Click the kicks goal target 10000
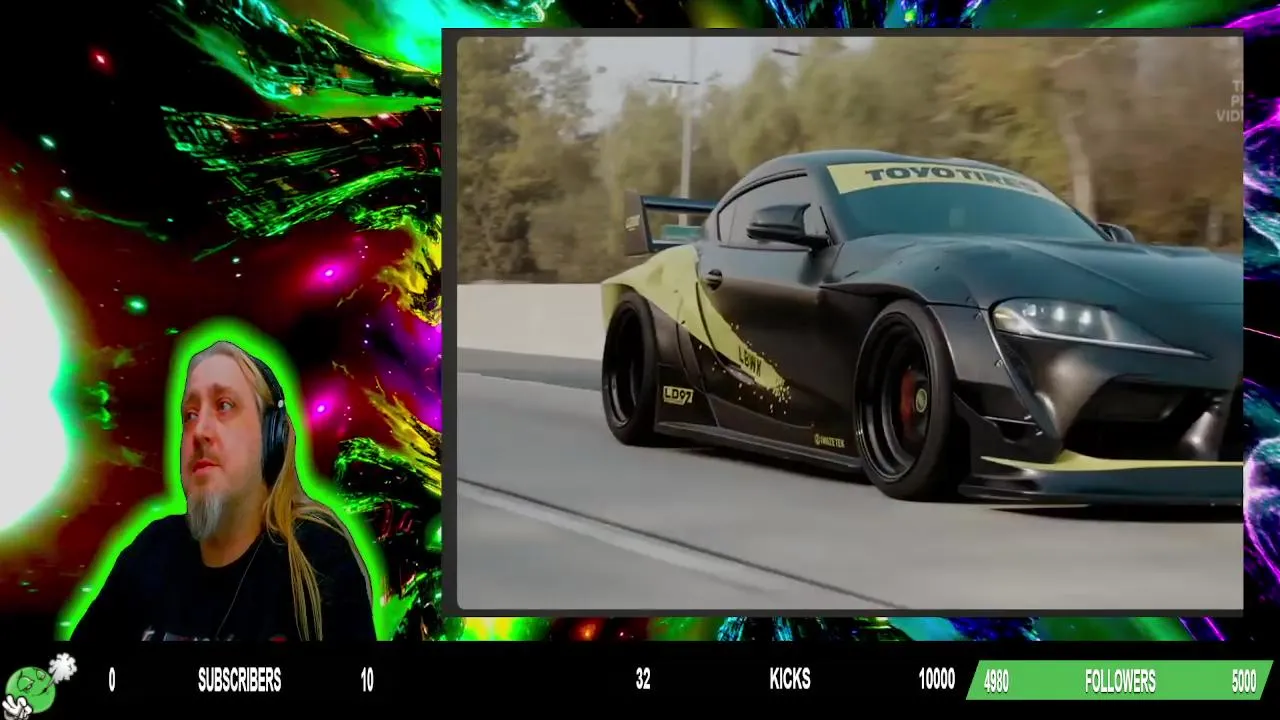 click(937, 680)
